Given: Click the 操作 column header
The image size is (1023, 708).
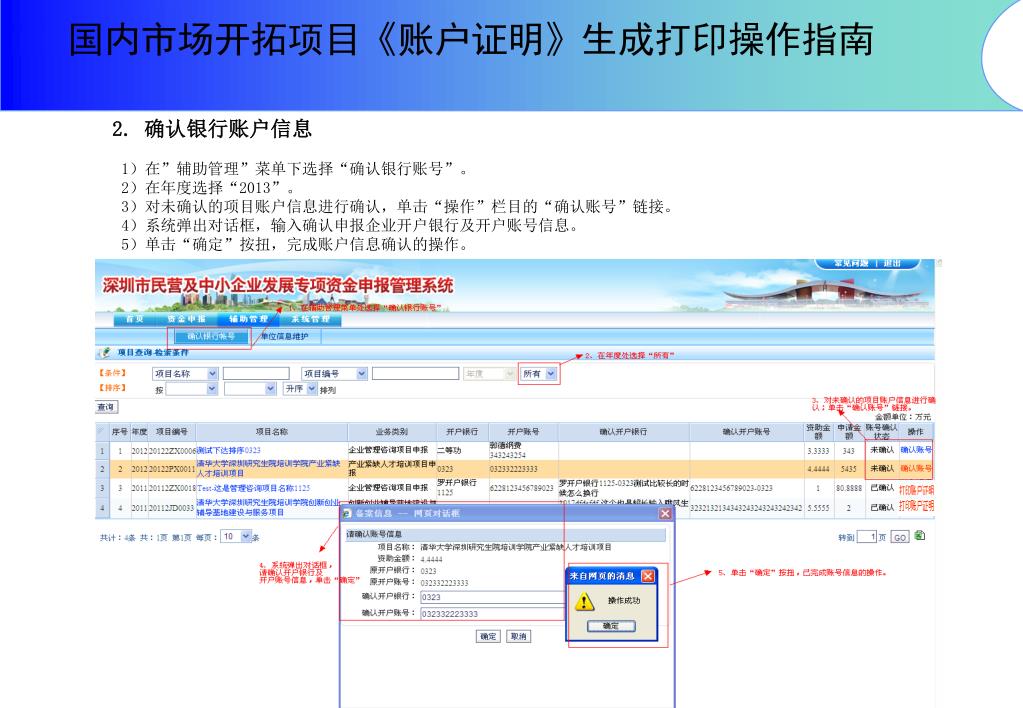Looking at the screenshot, I should click(915, 432).
